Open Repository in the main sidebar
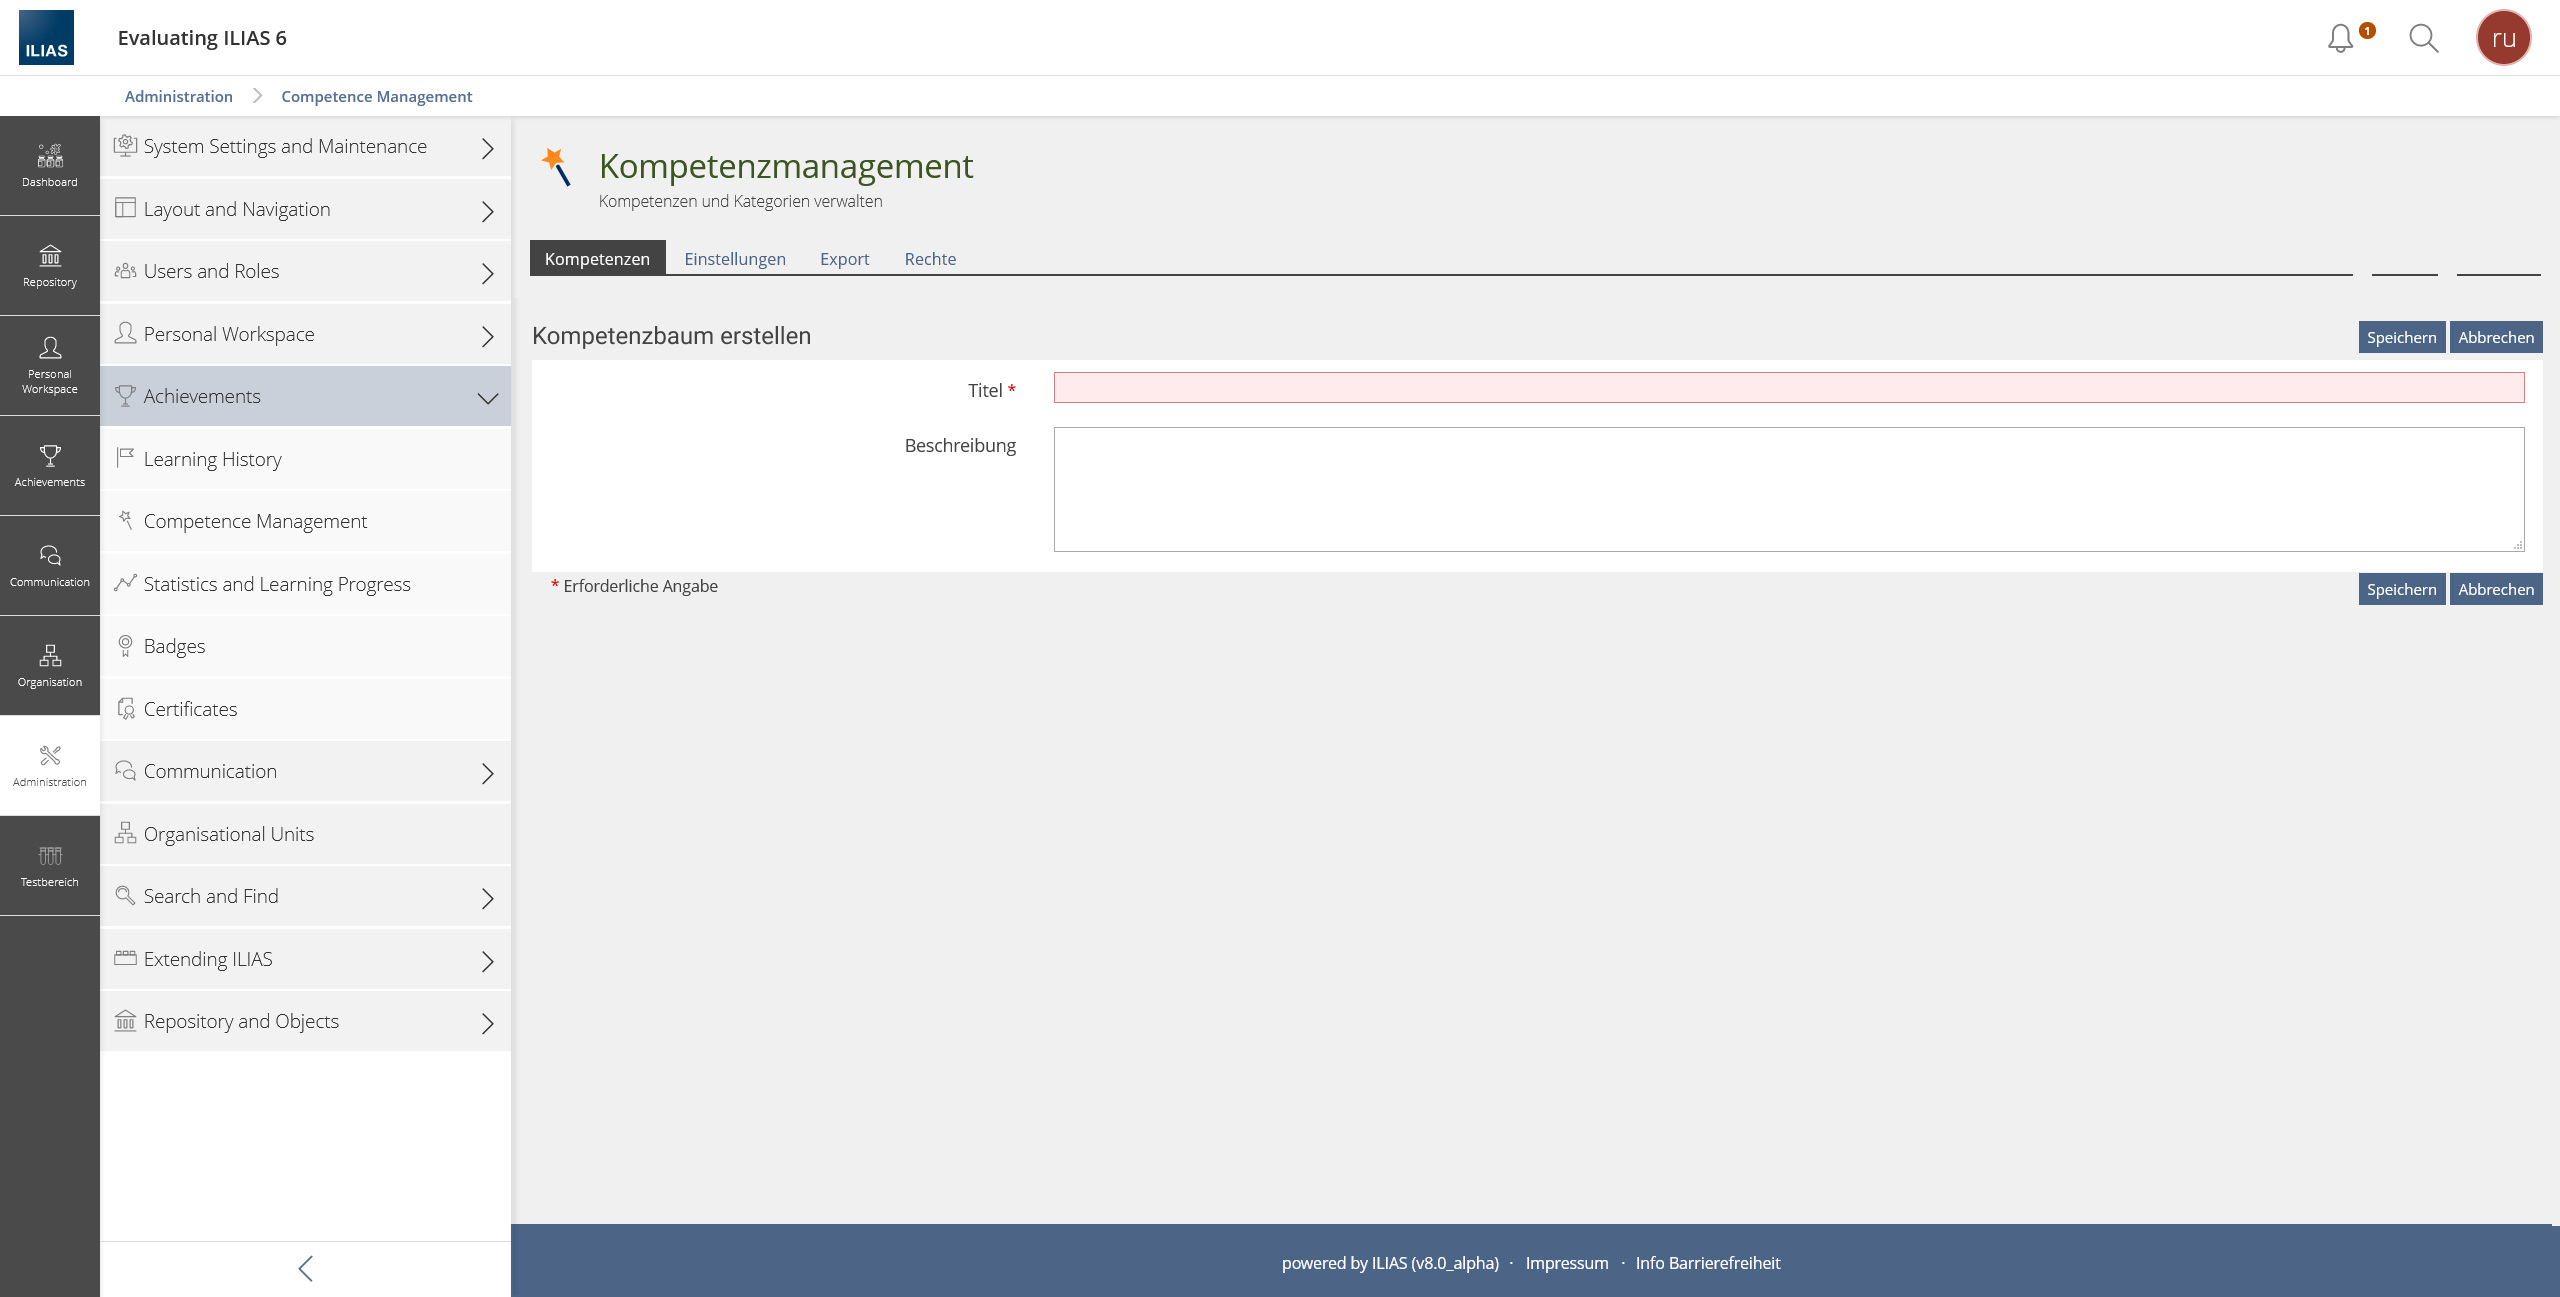The height and width of the screenshot is (1297, 2560). pyautogui.click(x=50, y=266)
